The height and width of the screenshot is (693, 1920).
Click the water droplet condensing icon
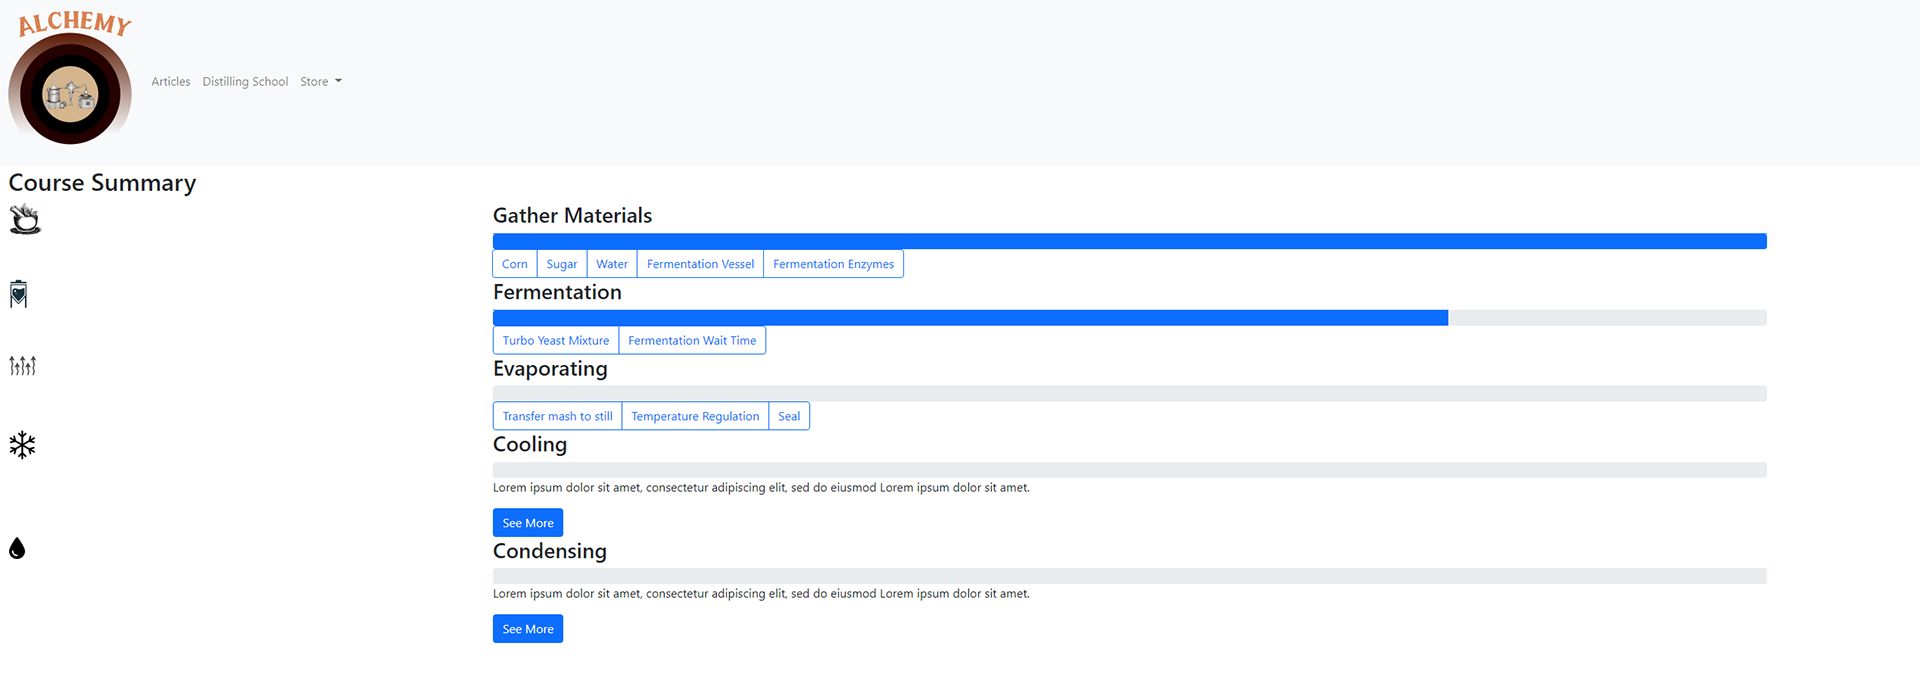17,548
